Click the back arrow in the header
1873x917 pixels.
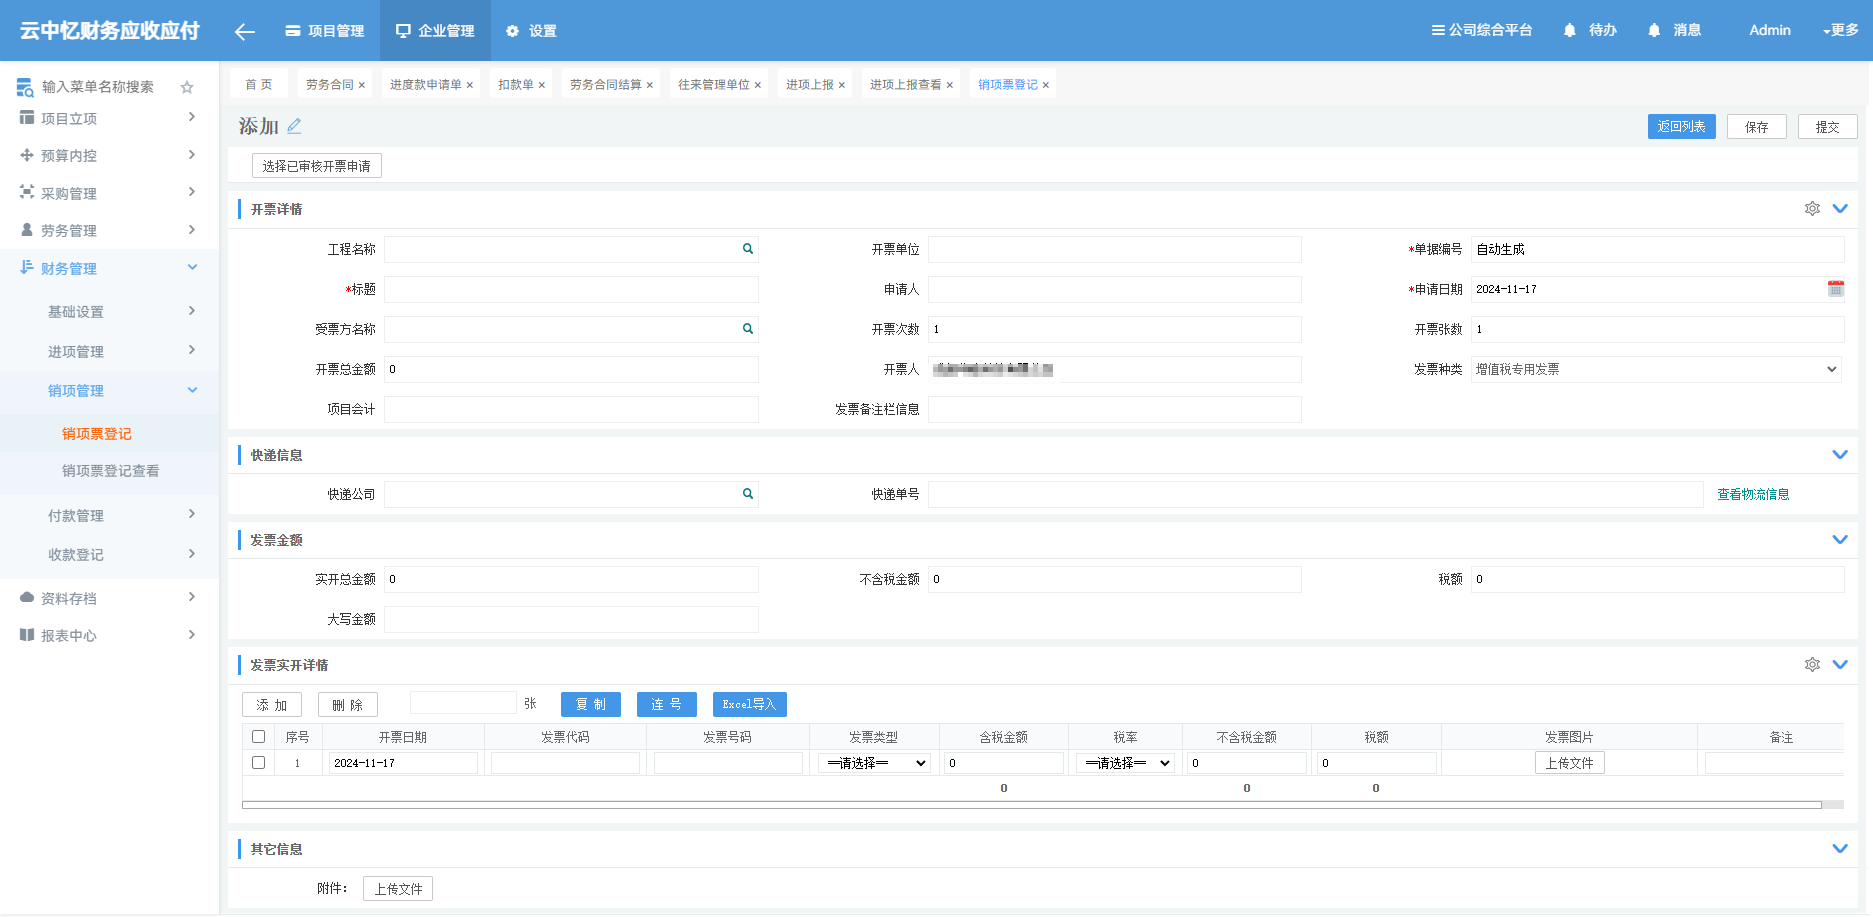pos(244,31)
